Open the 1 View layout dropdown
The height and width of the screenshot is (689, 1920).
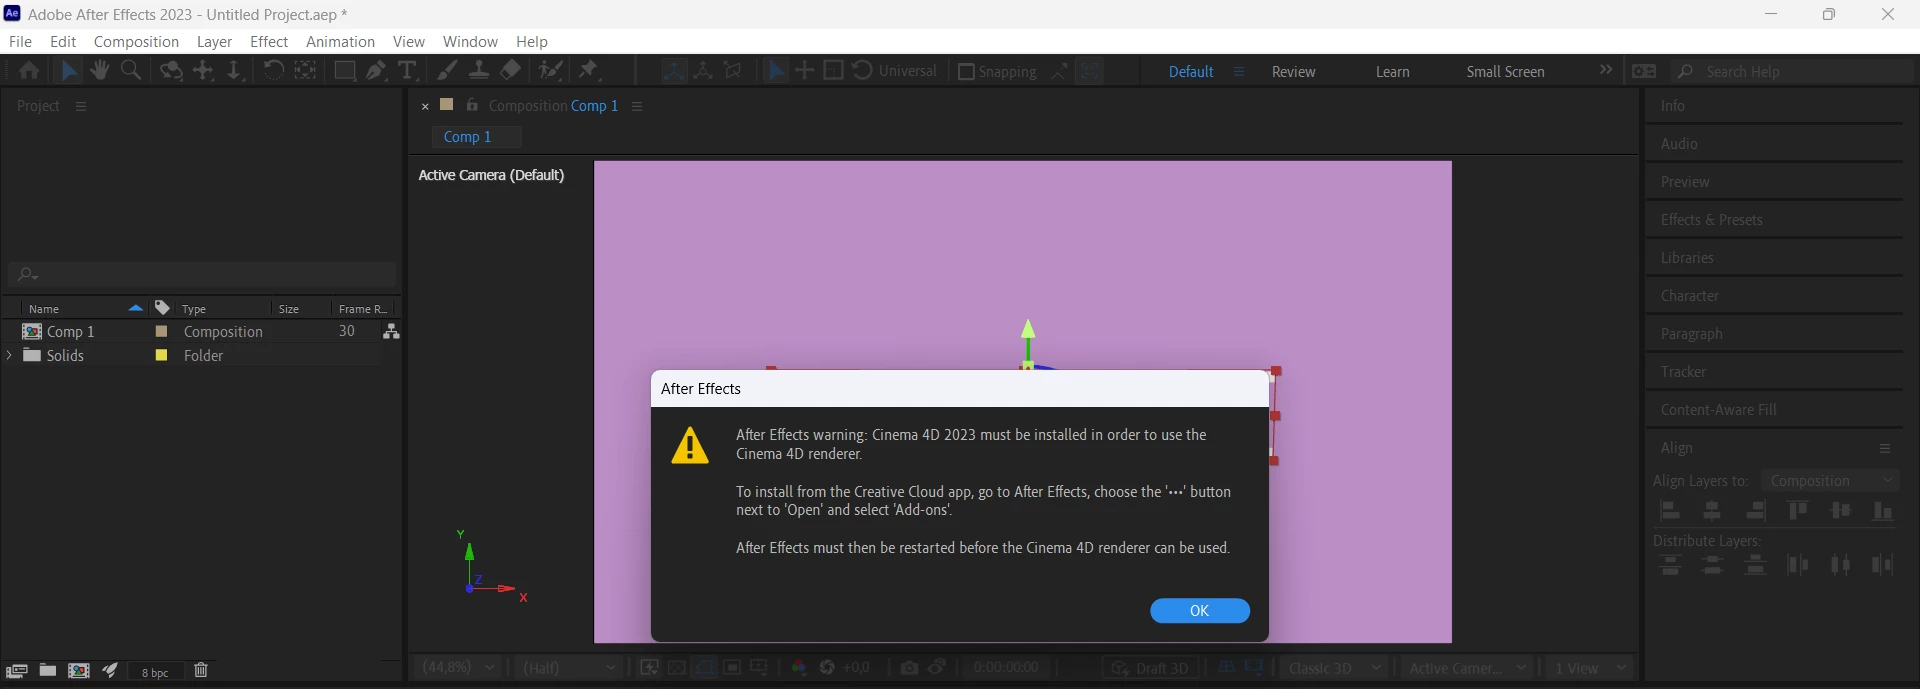point(1590,668)
